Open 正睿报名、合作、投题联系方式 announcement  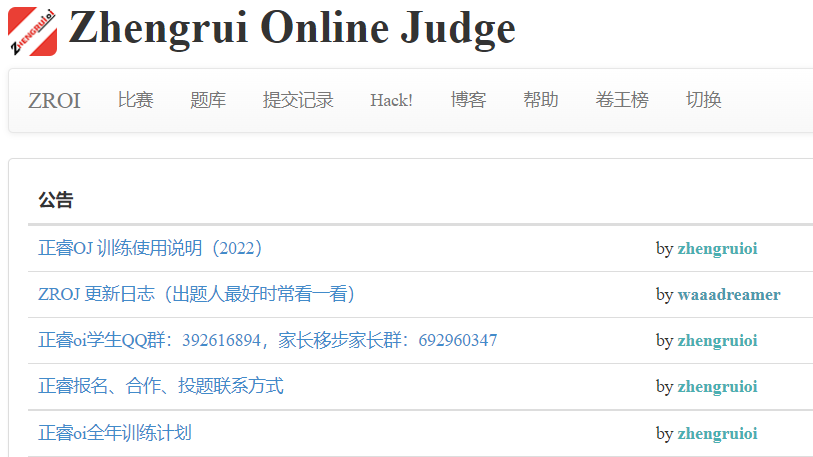(x=161, y=386)
